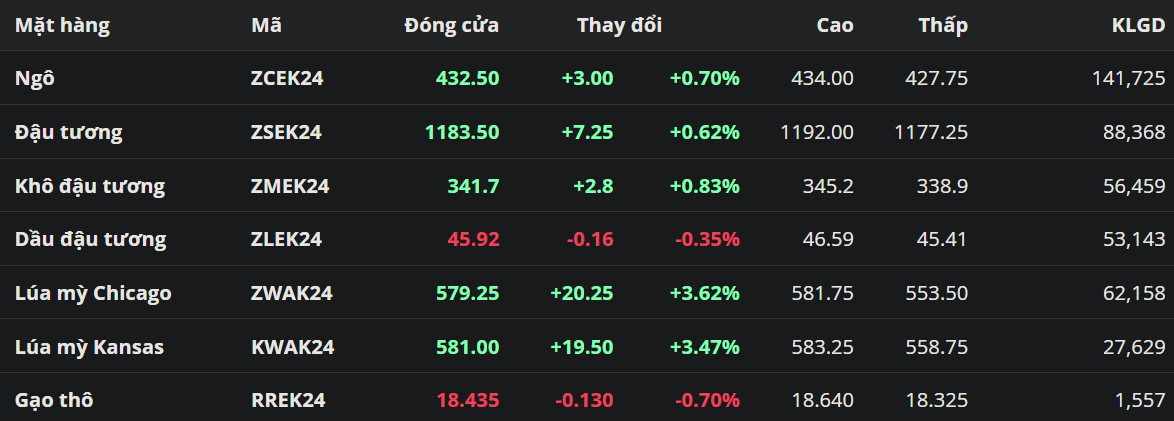1174x421 pixels.
Task: Click the "Mặt hàng" column header
Action: pos(62,25)
